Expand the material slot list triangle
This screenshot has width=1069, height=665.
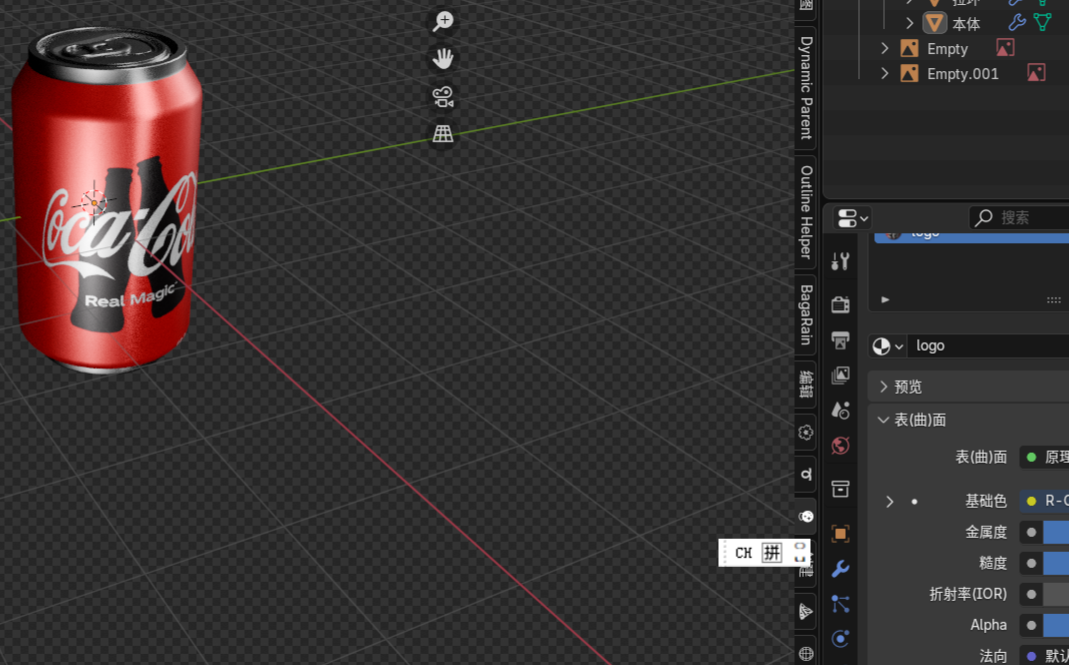885,299
